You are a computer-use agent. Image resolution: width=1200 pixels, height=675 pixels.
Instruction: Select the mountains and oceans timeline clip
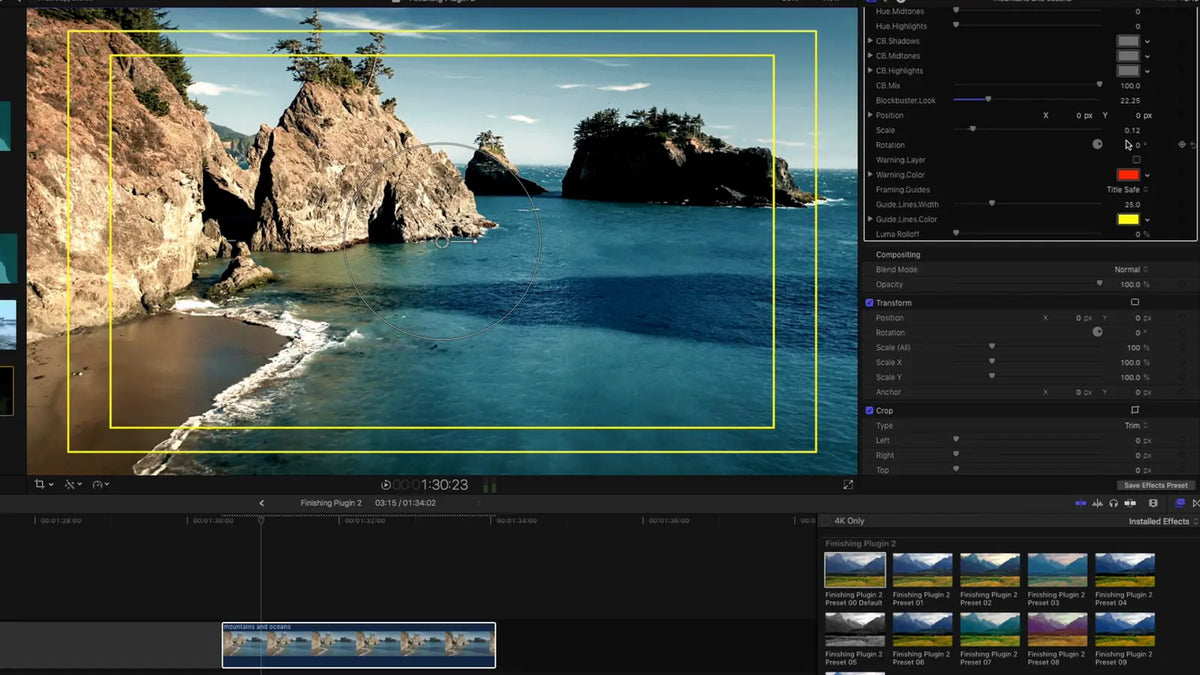pyautogui.click(x=359, y=645)
